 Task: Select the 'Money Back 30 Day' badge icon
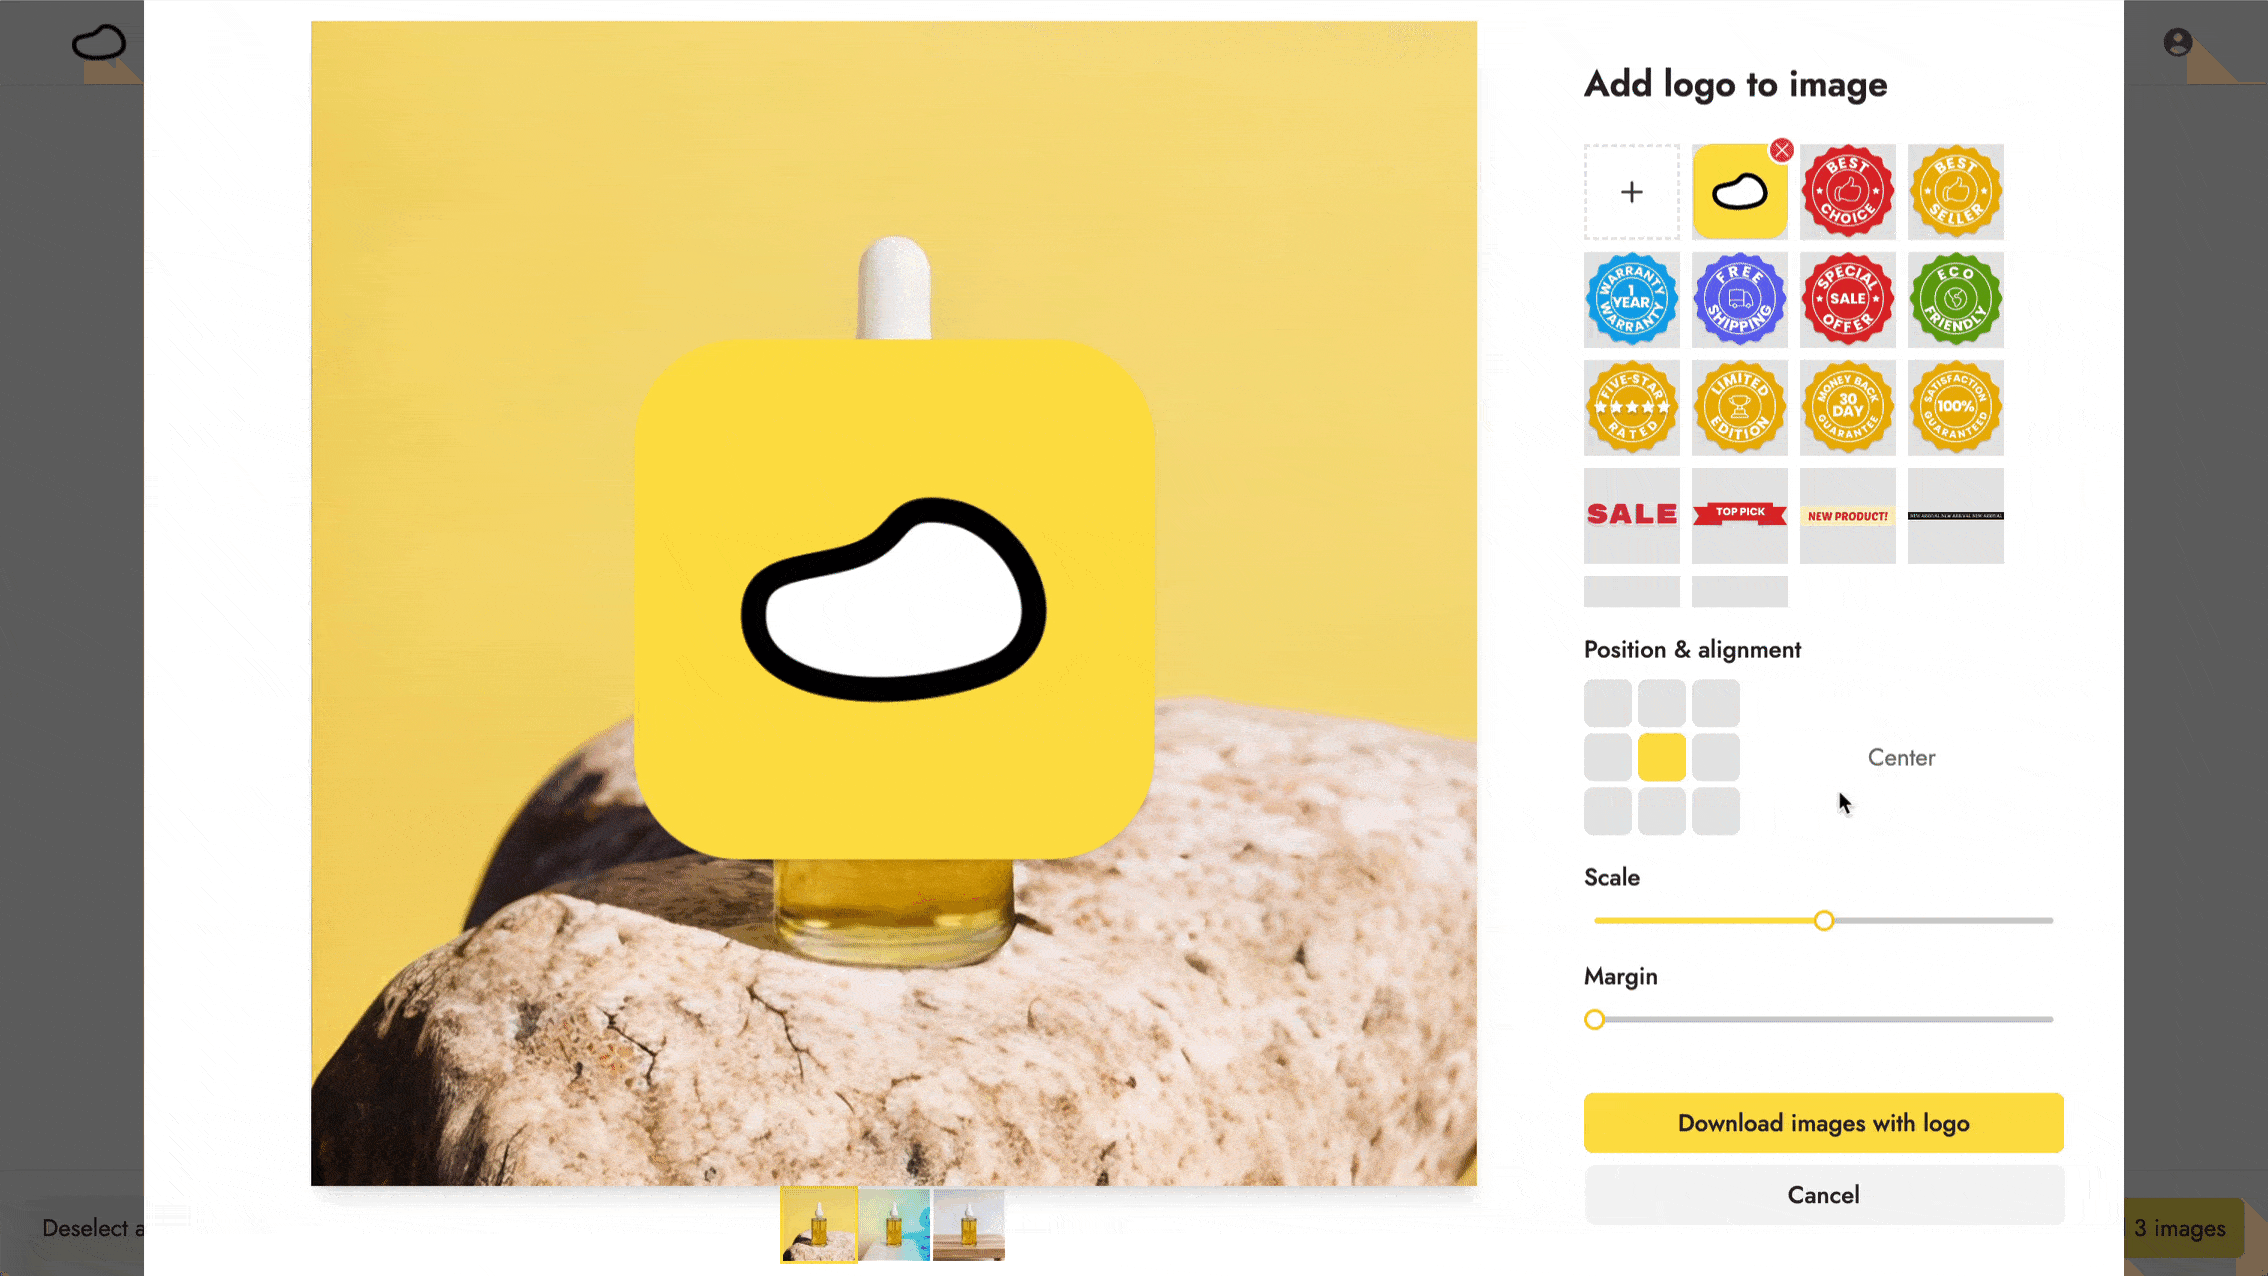tap(1847, 407)
